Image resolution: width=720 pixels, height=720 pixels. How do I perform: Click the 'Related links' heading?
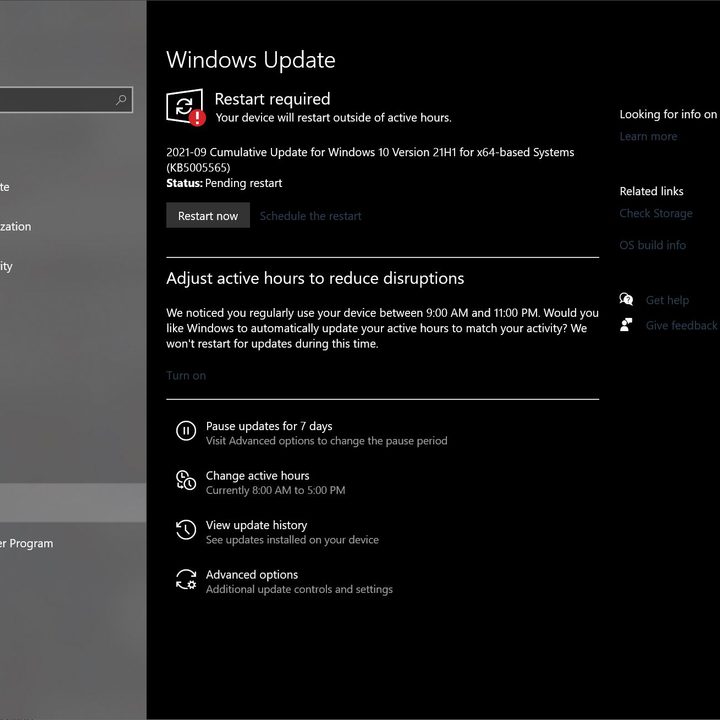tap(651, 191)
